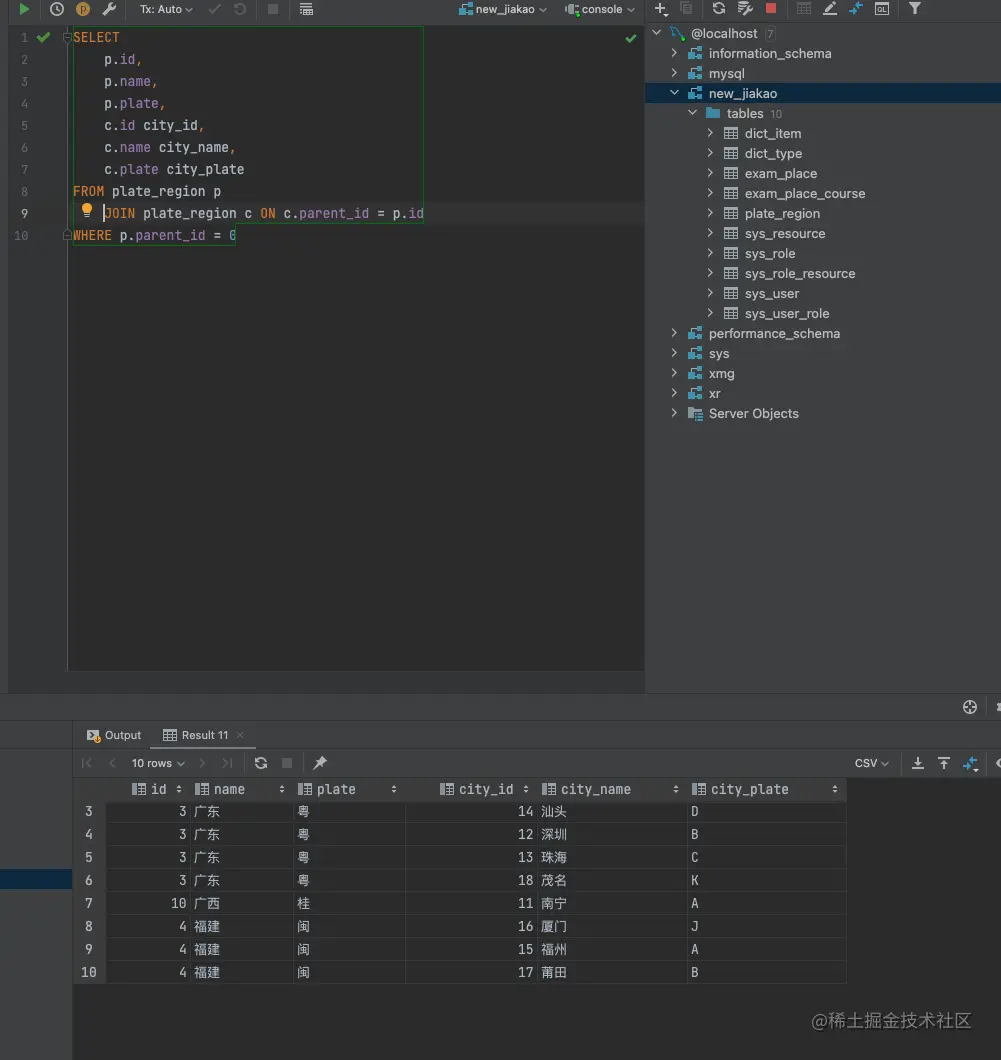Click the commit checkmark icon
Image resolution: width=1001 pixels, height=1060 pixels.
point(215,9)
